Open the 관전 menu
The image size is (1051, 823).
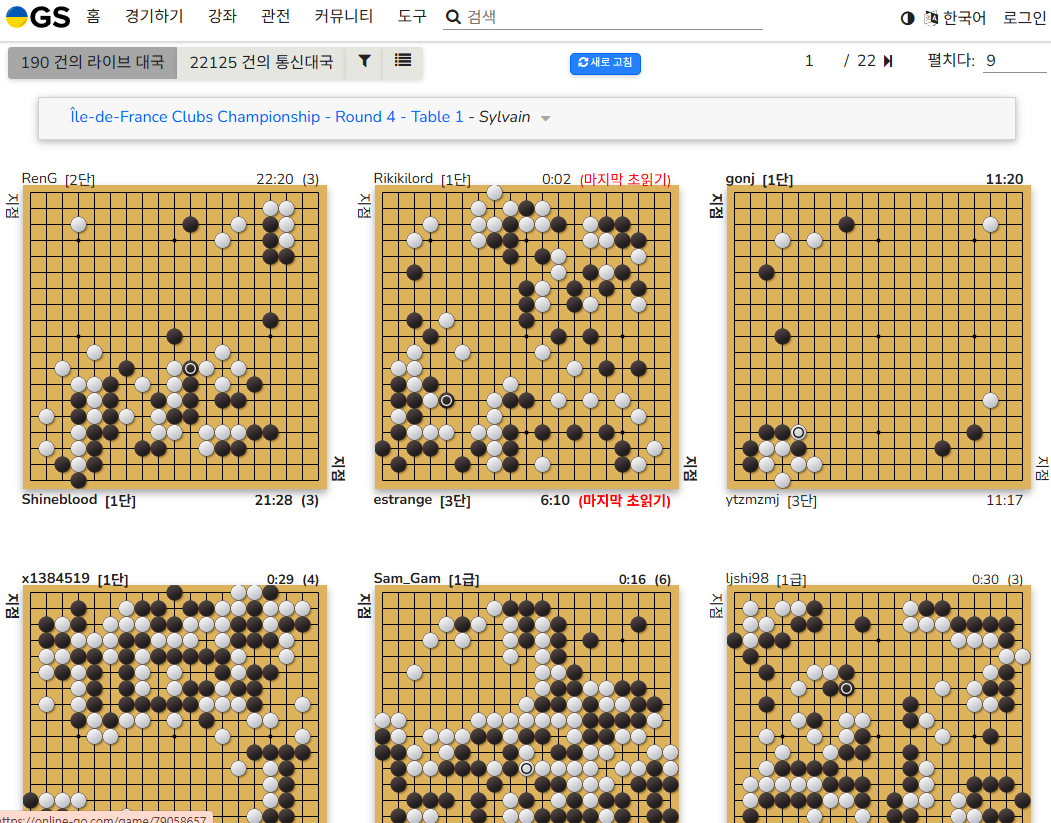[275, 16]
